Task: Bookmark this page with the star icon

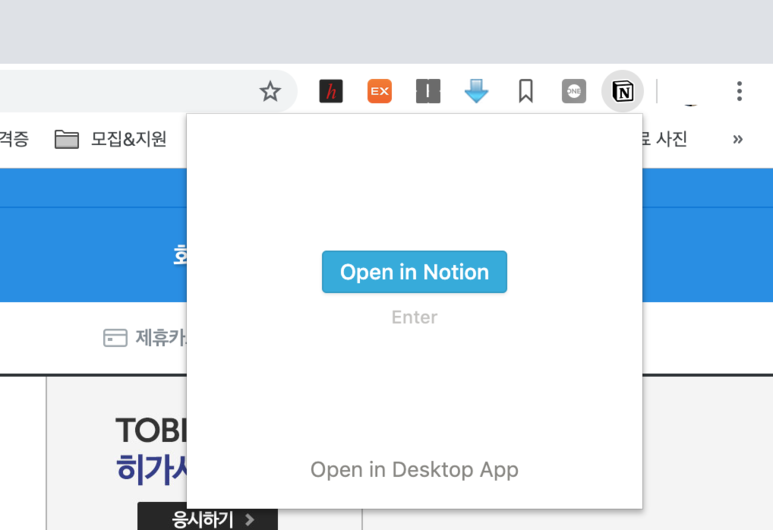Action: click(x=270, y=92)
